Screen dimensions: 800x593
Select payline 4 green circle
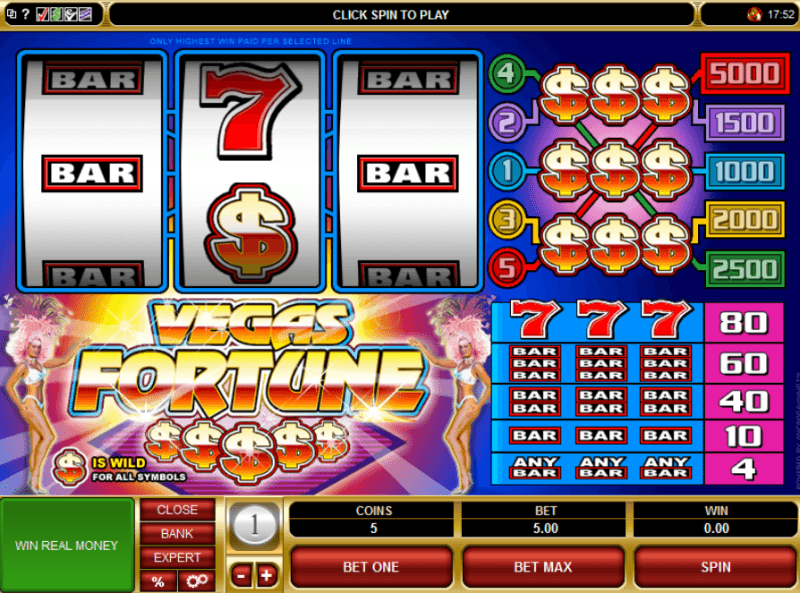[506, 73]
